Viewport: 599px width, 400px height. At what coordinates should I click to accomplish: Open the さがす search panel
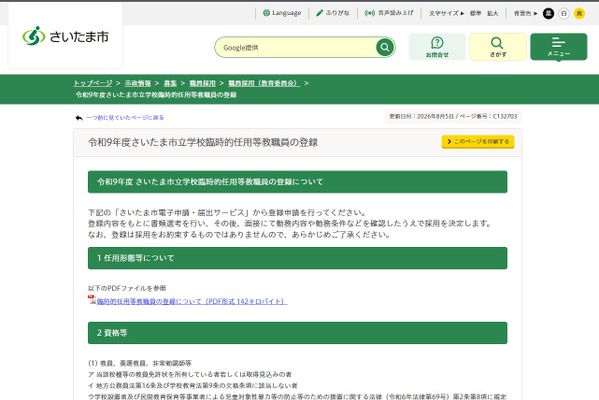(498, 47)
